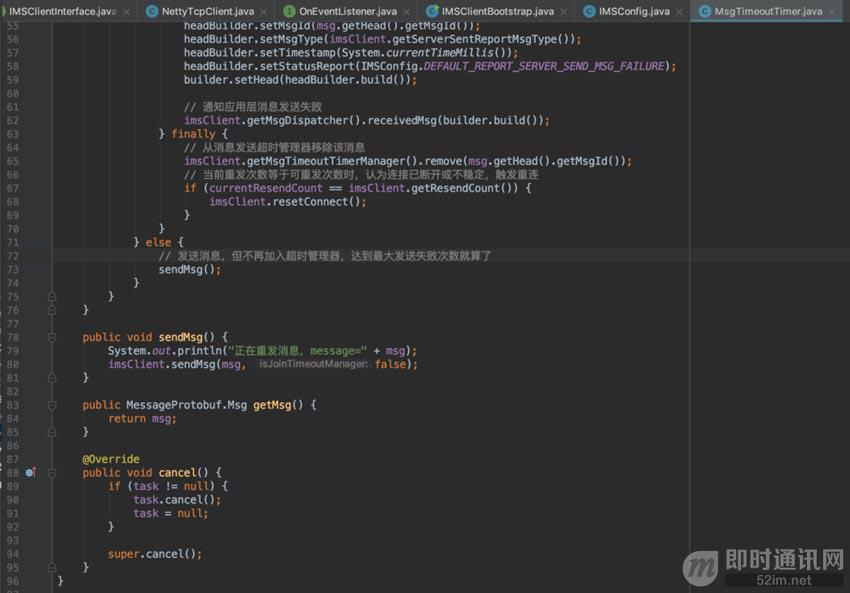
Task: Click the fold end marker on line 85
Action: [52, 432]
